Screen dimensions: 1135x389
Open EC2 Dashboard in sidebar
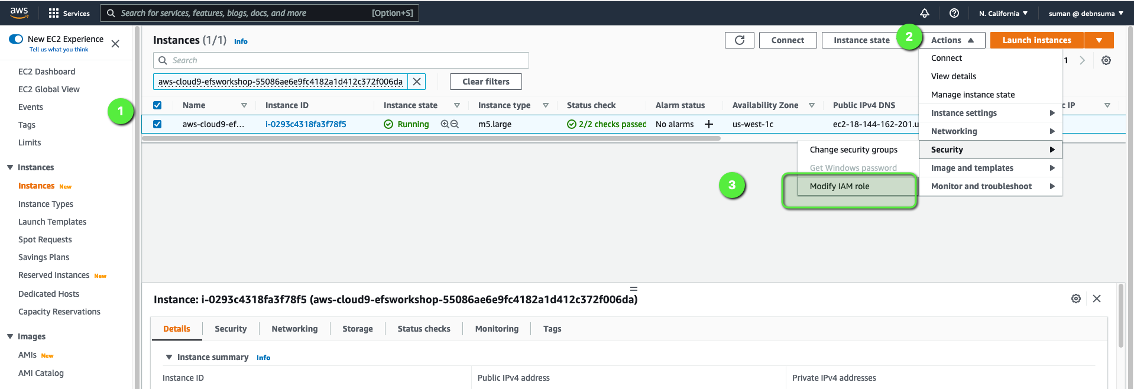coord(47,72)
